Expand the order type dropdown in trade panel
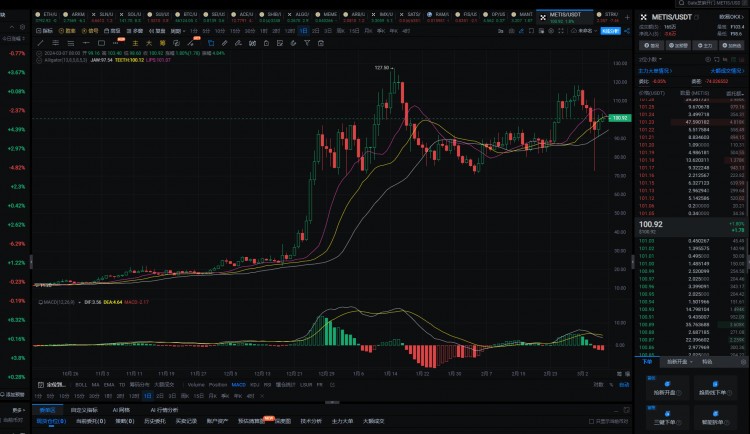This screenshot has width=750, height=434. click(x=680, y=362)
